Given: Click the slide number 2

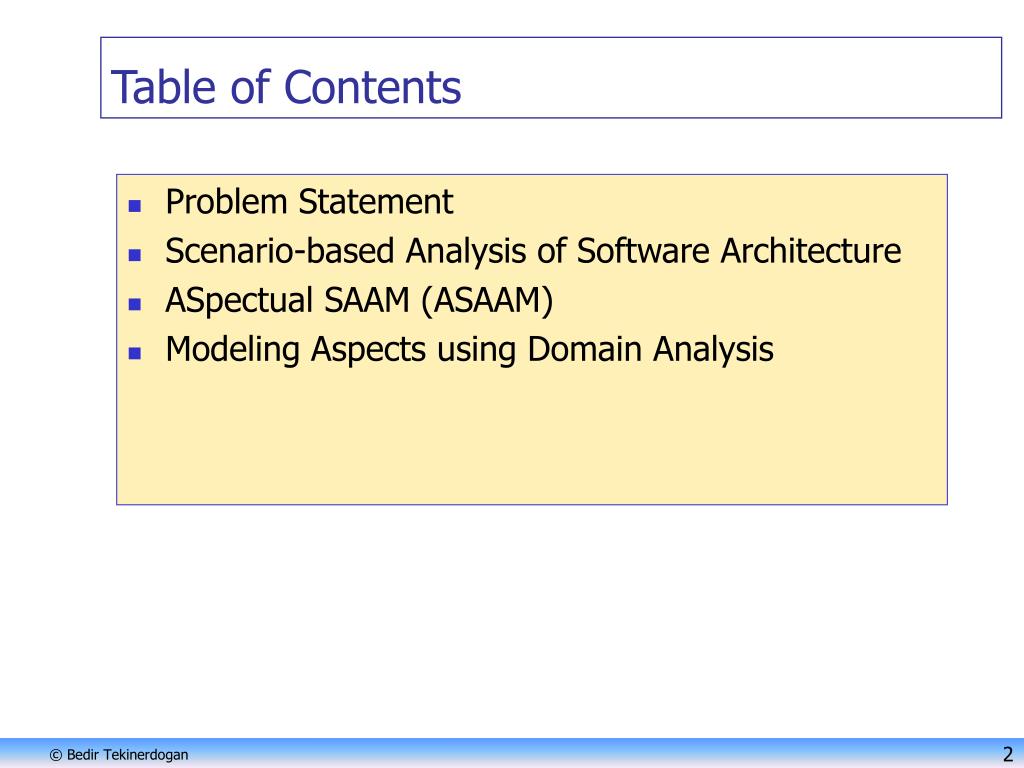Looking at the screenshot, I should (x=1008, y=754).
